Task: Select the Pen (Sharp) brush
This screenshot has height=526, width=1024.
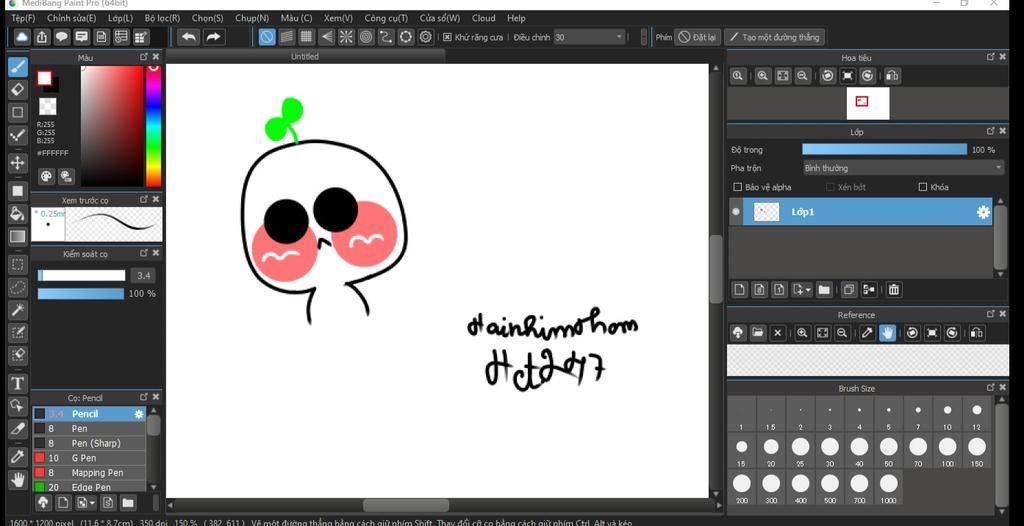Action: tap(89, 443)
